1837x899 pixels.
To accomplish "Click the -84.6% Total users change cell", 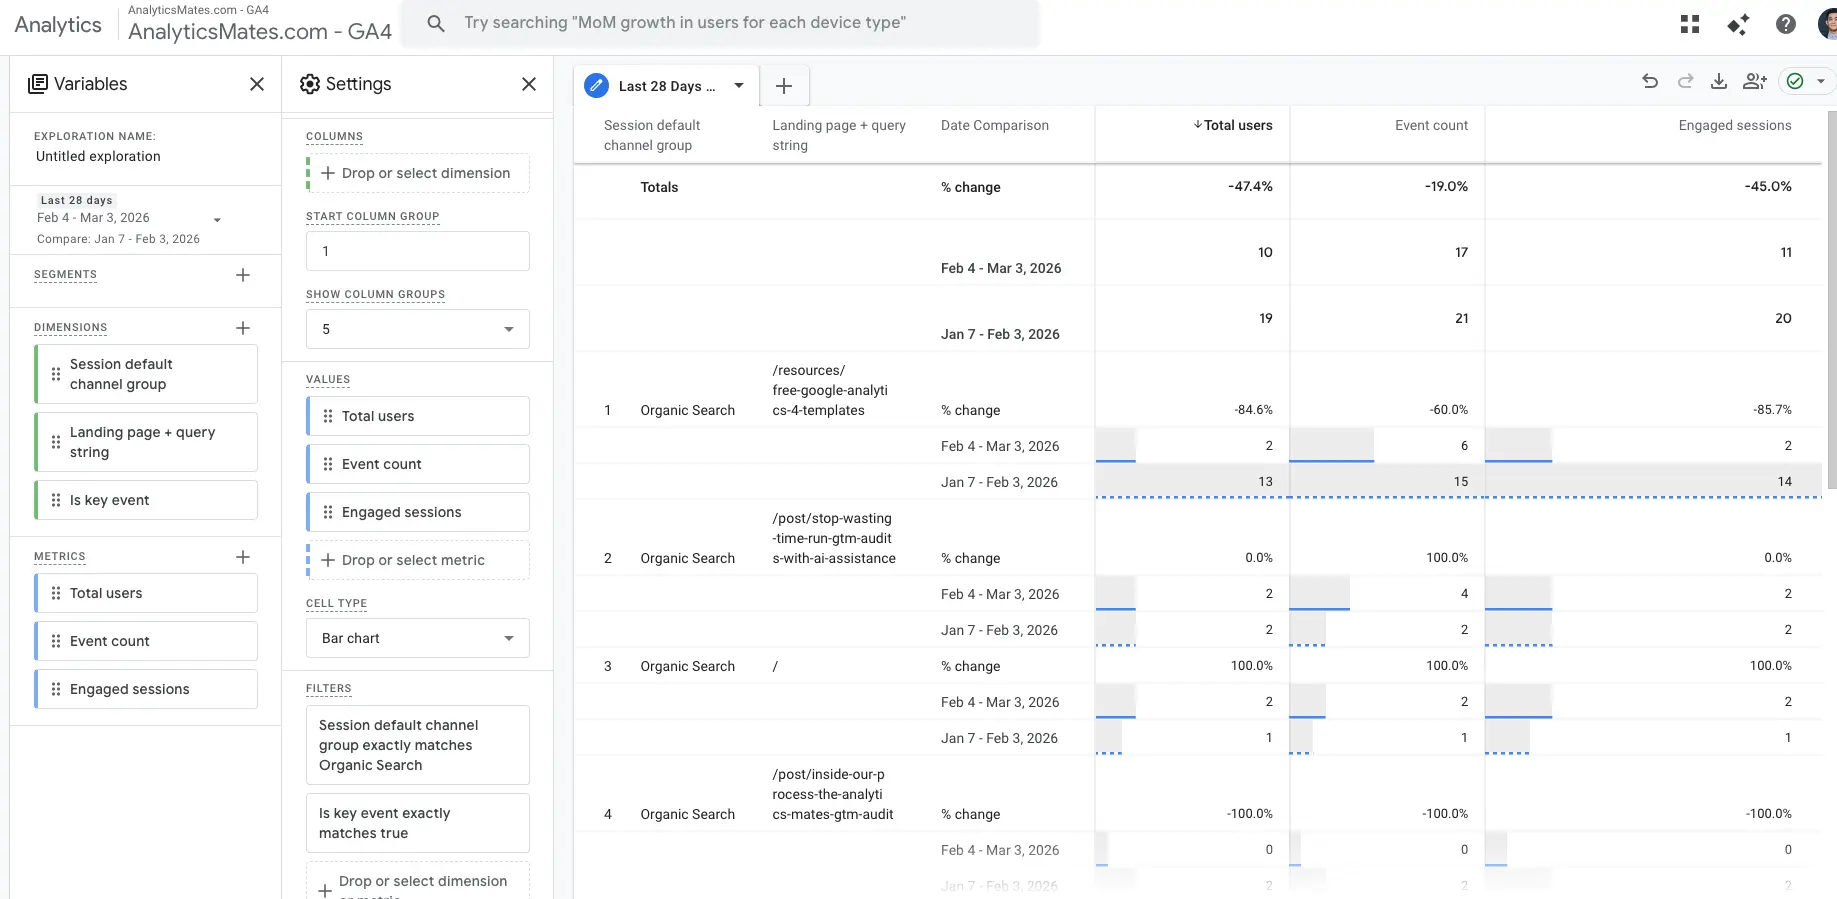I will point(1254,410).
